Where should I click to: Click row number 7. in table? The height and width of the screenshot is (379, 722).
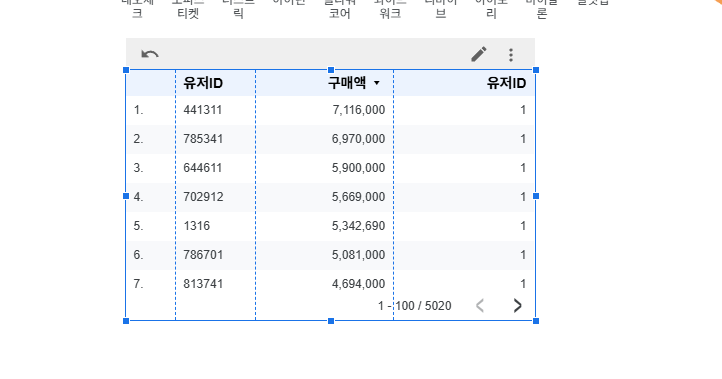pyautogui.click(x=139, y=284)
